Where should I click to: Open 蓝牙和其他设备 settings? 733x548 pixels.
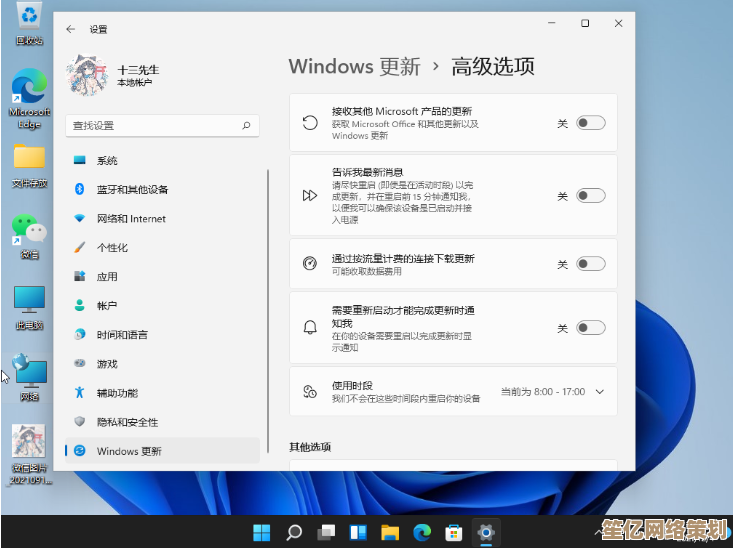132,189
